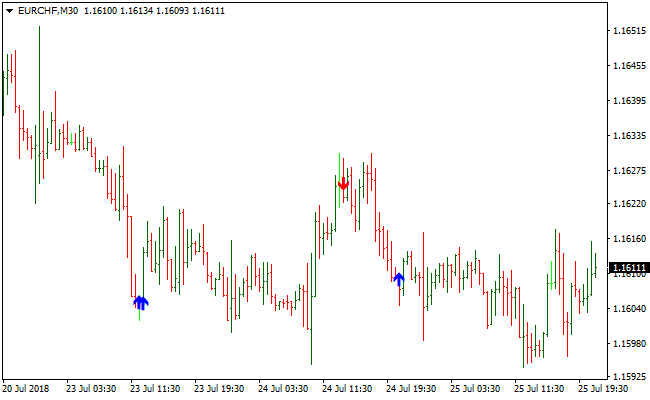Click the 1.15925 bottom price label
This screenshot has height=400, width=650.
pos(628,377)
